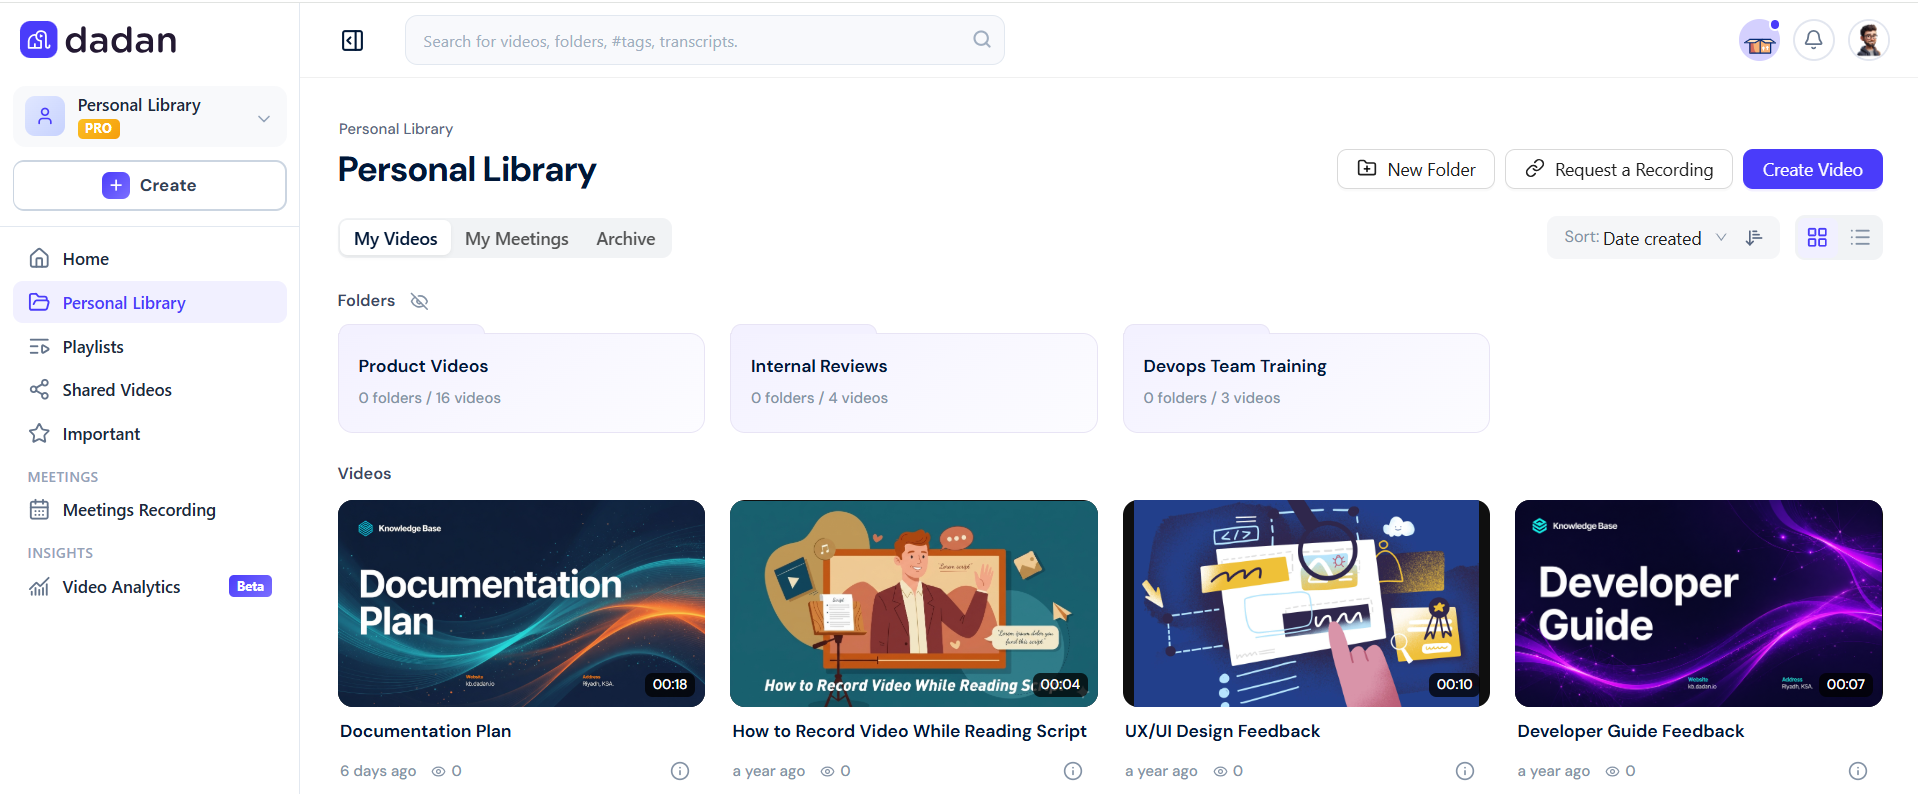
Task: Open notifications bell icon
Action: tap(1813, 40)
